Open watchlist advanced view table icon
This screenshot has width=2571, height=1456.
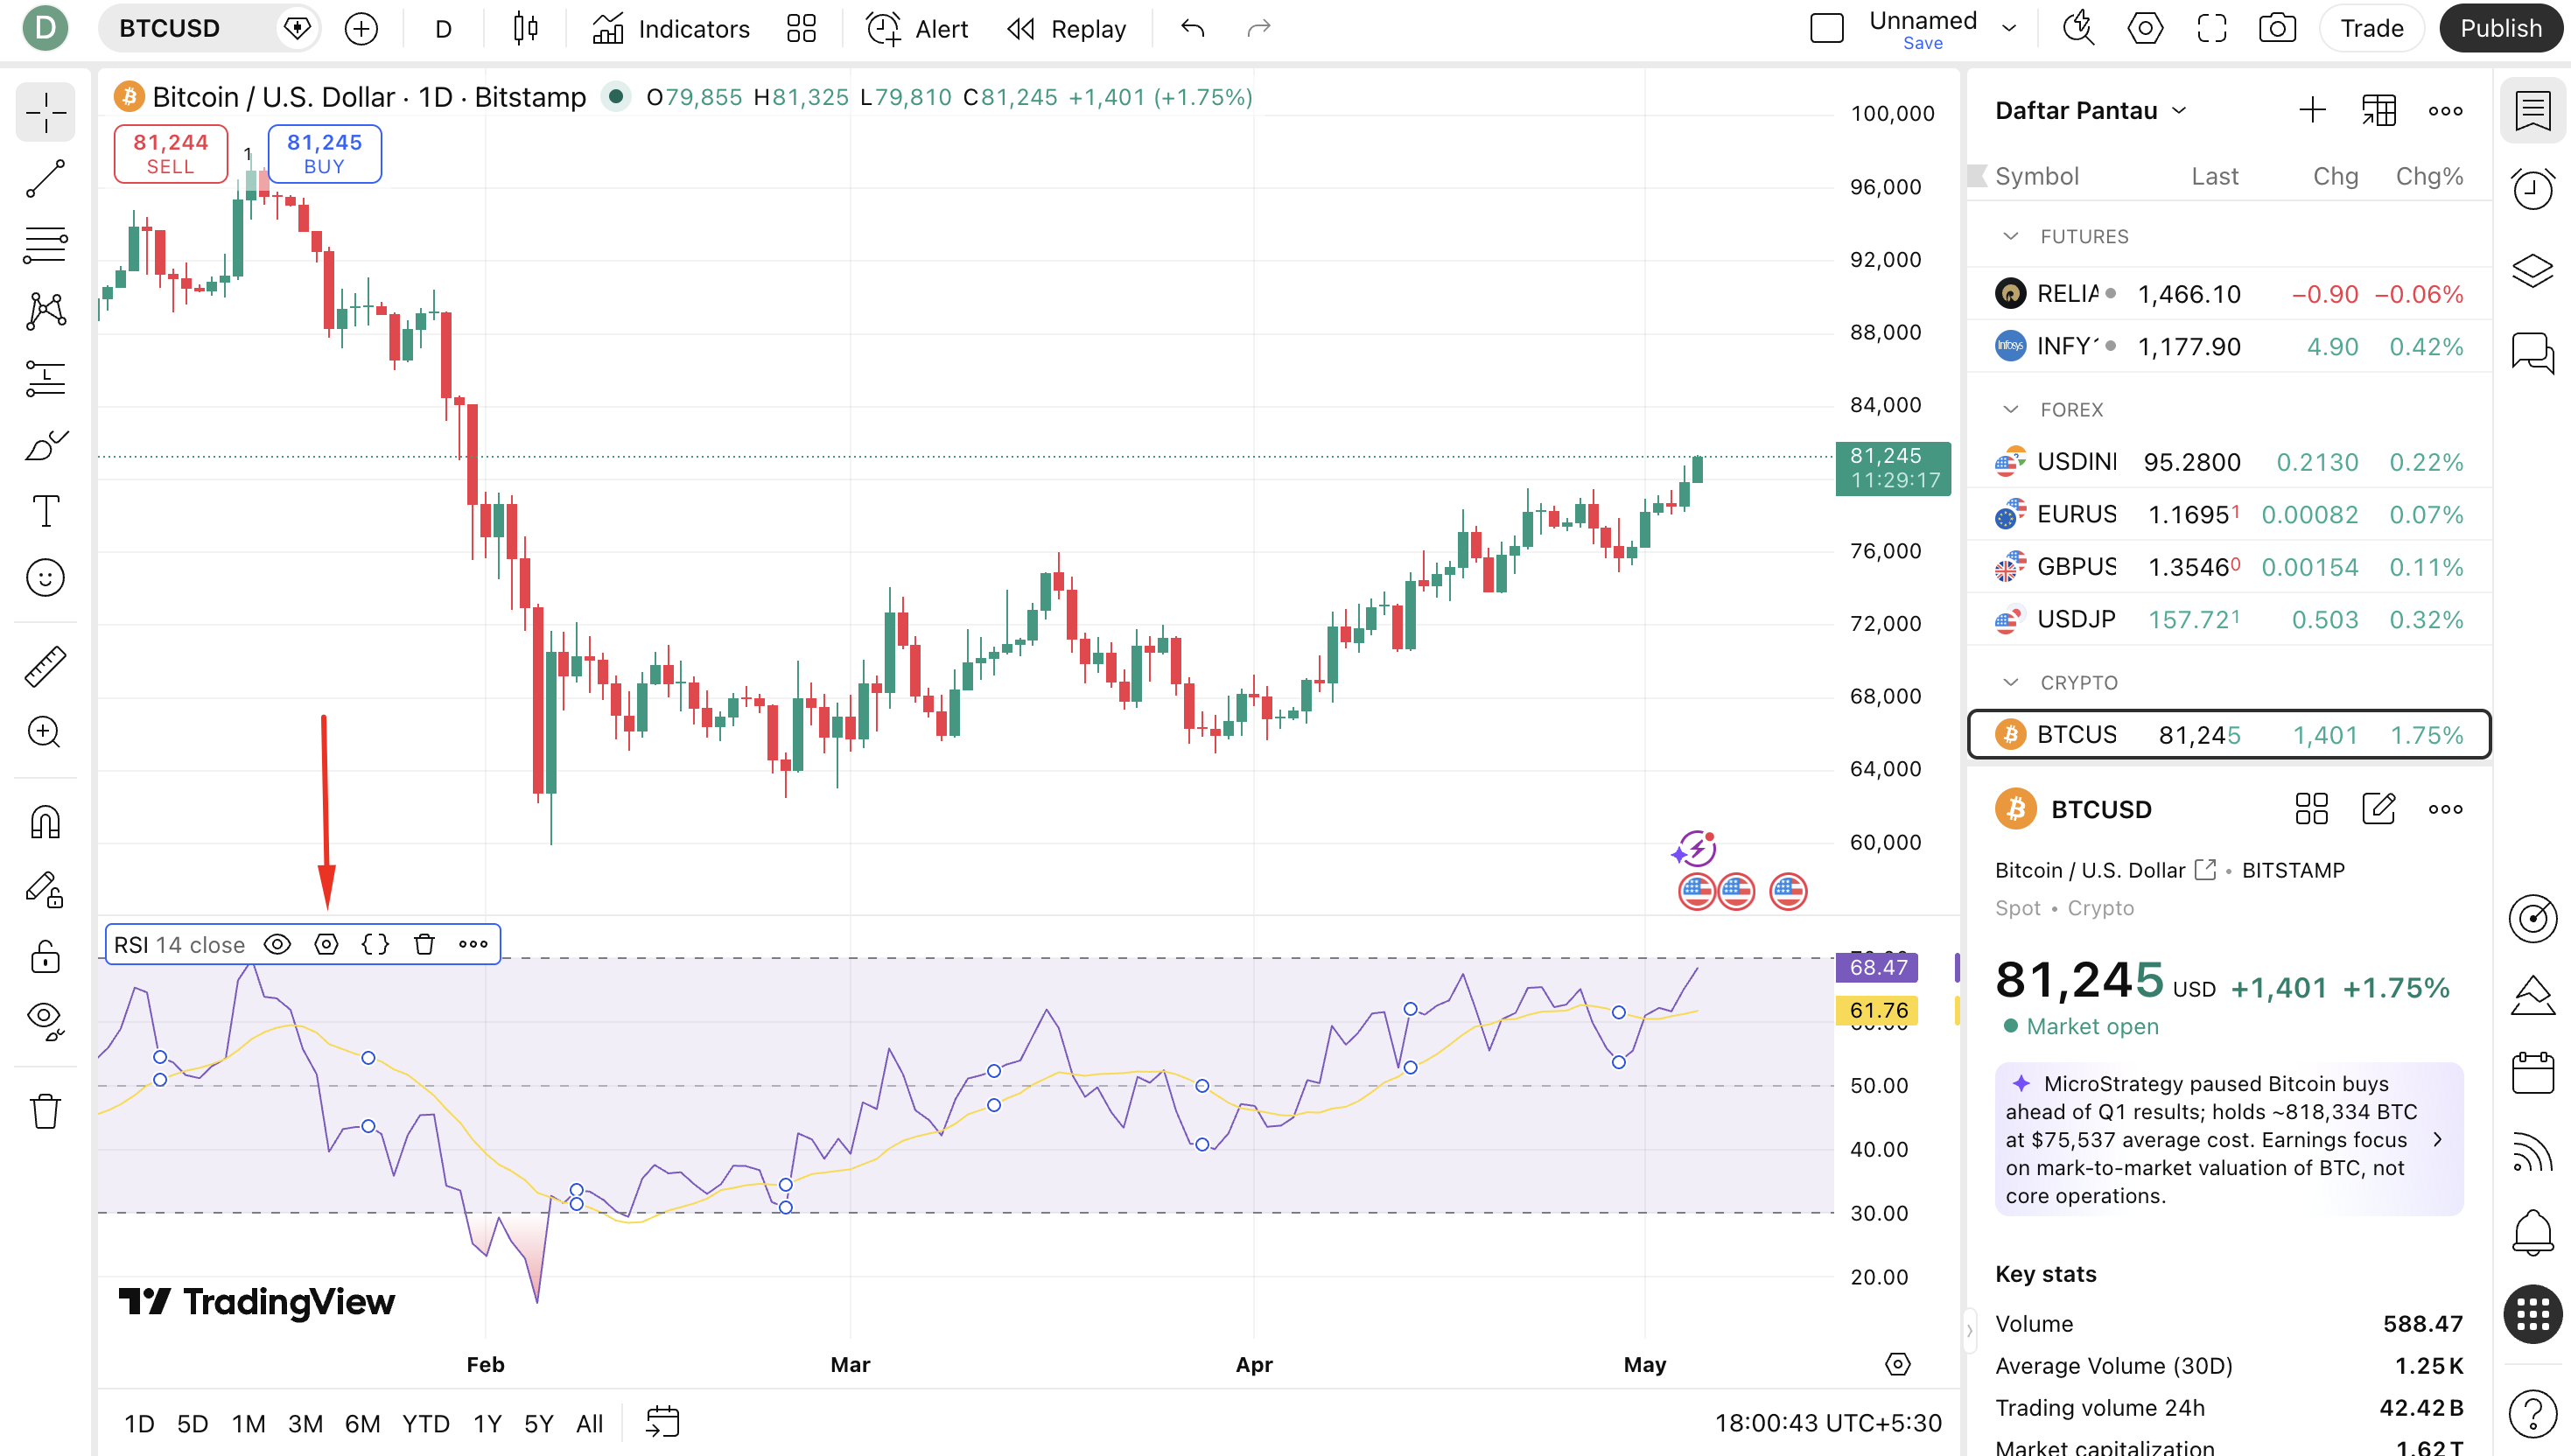(2378, 110)
